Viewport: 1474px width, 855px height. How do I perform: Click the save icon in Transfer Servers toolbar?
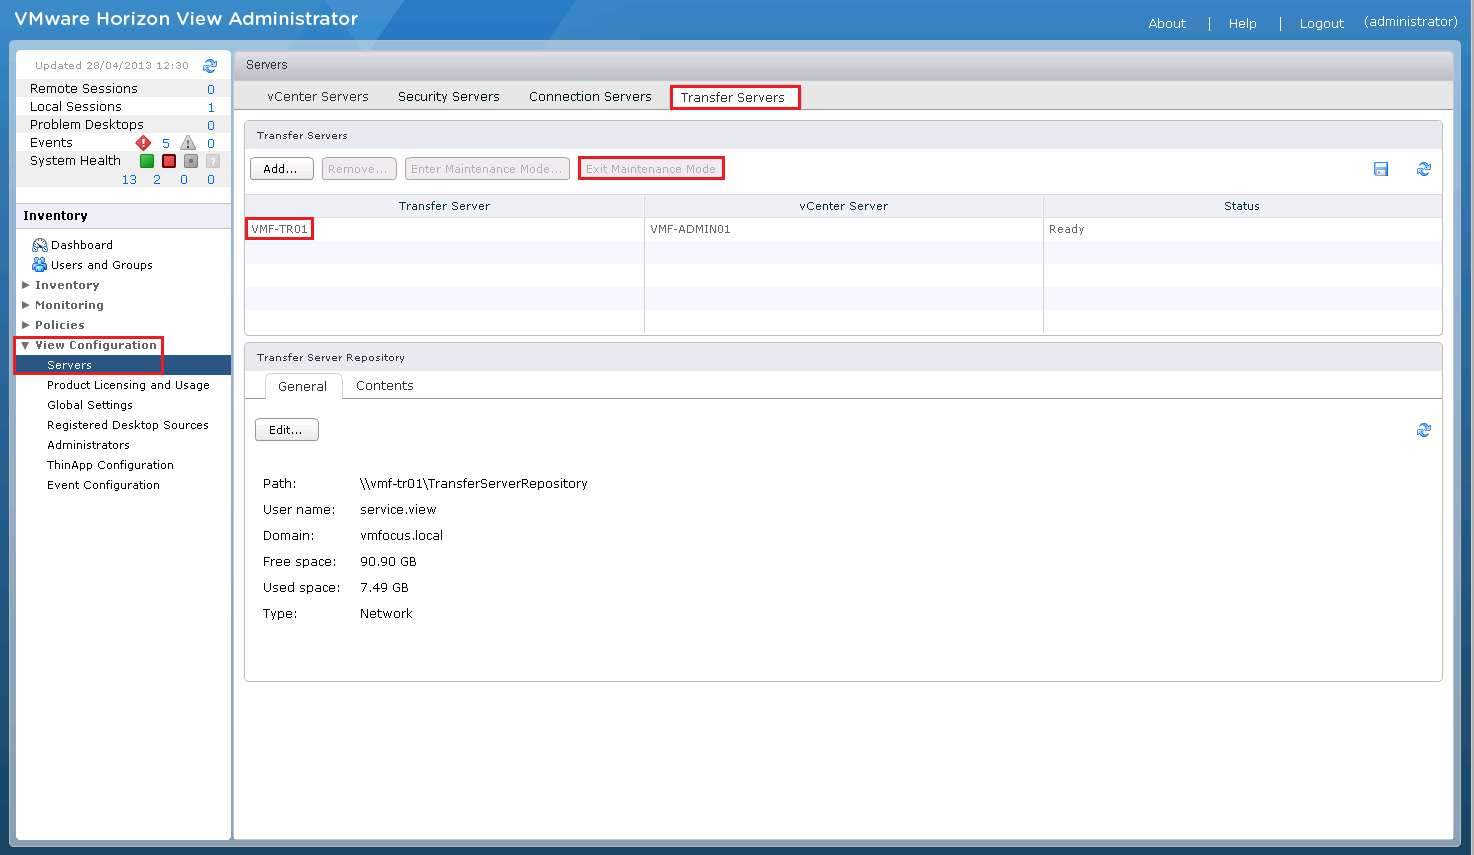(1381, 169)
